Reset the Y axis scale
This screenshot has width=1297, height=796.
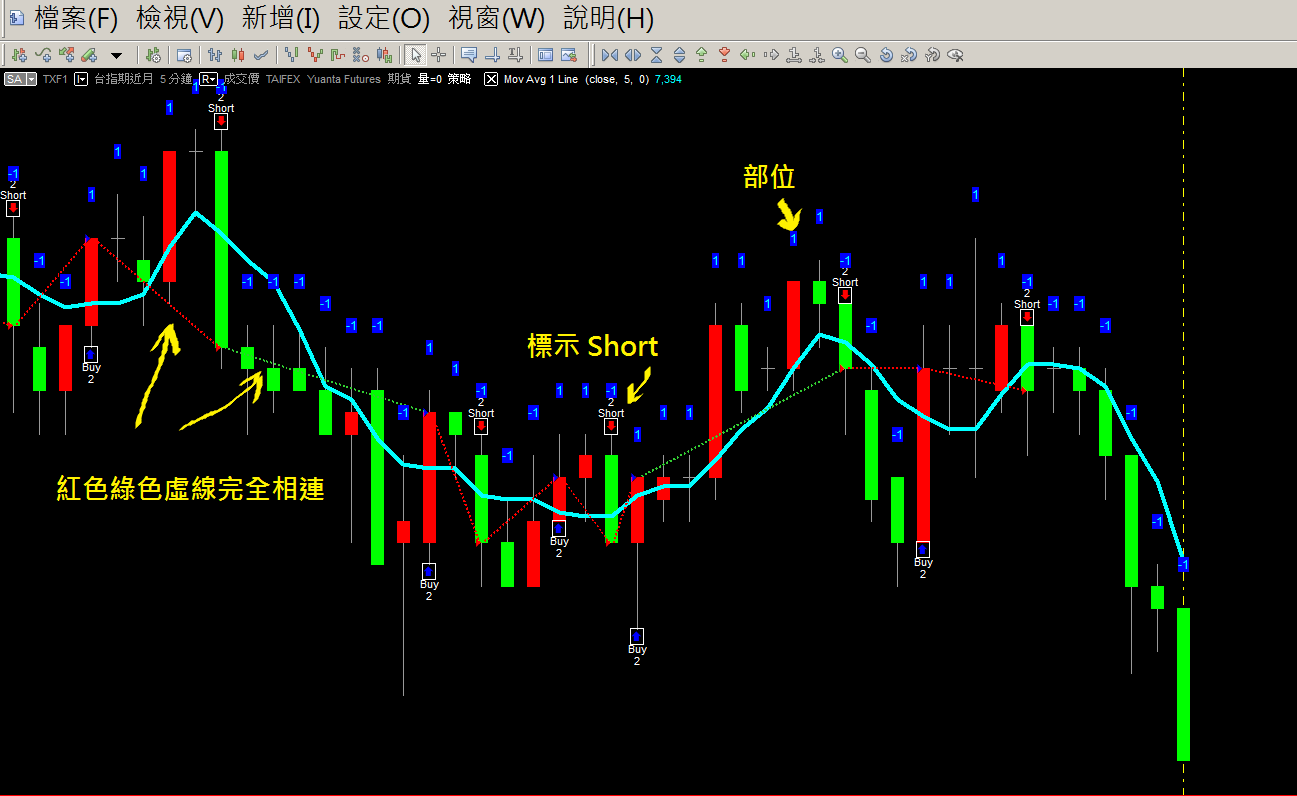932,55
